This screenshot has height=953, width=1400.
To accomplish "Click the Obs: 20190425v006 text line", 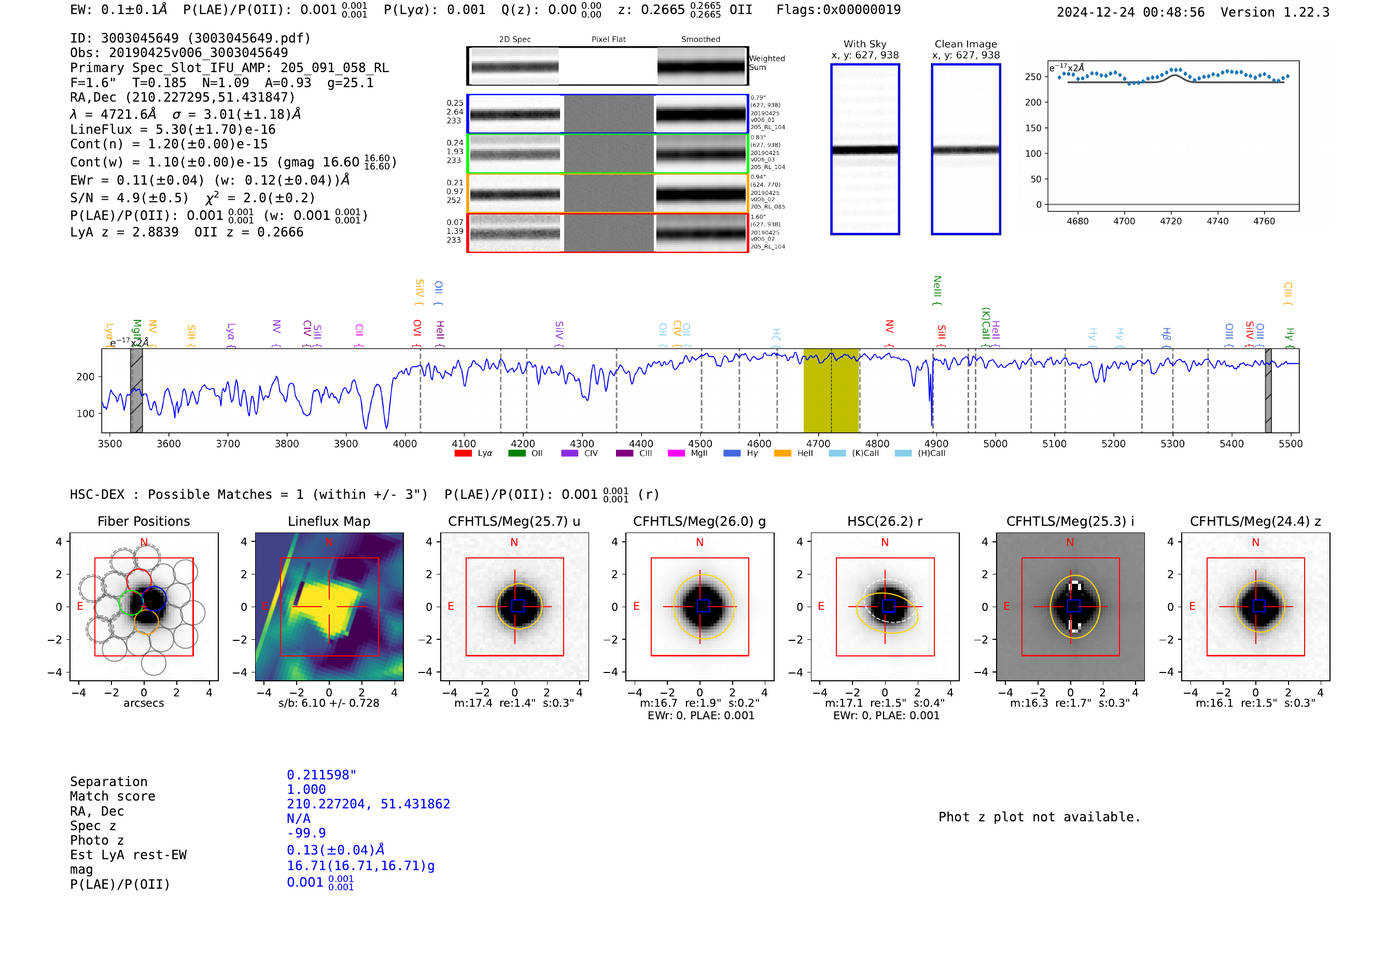I will tap(179, 53).
